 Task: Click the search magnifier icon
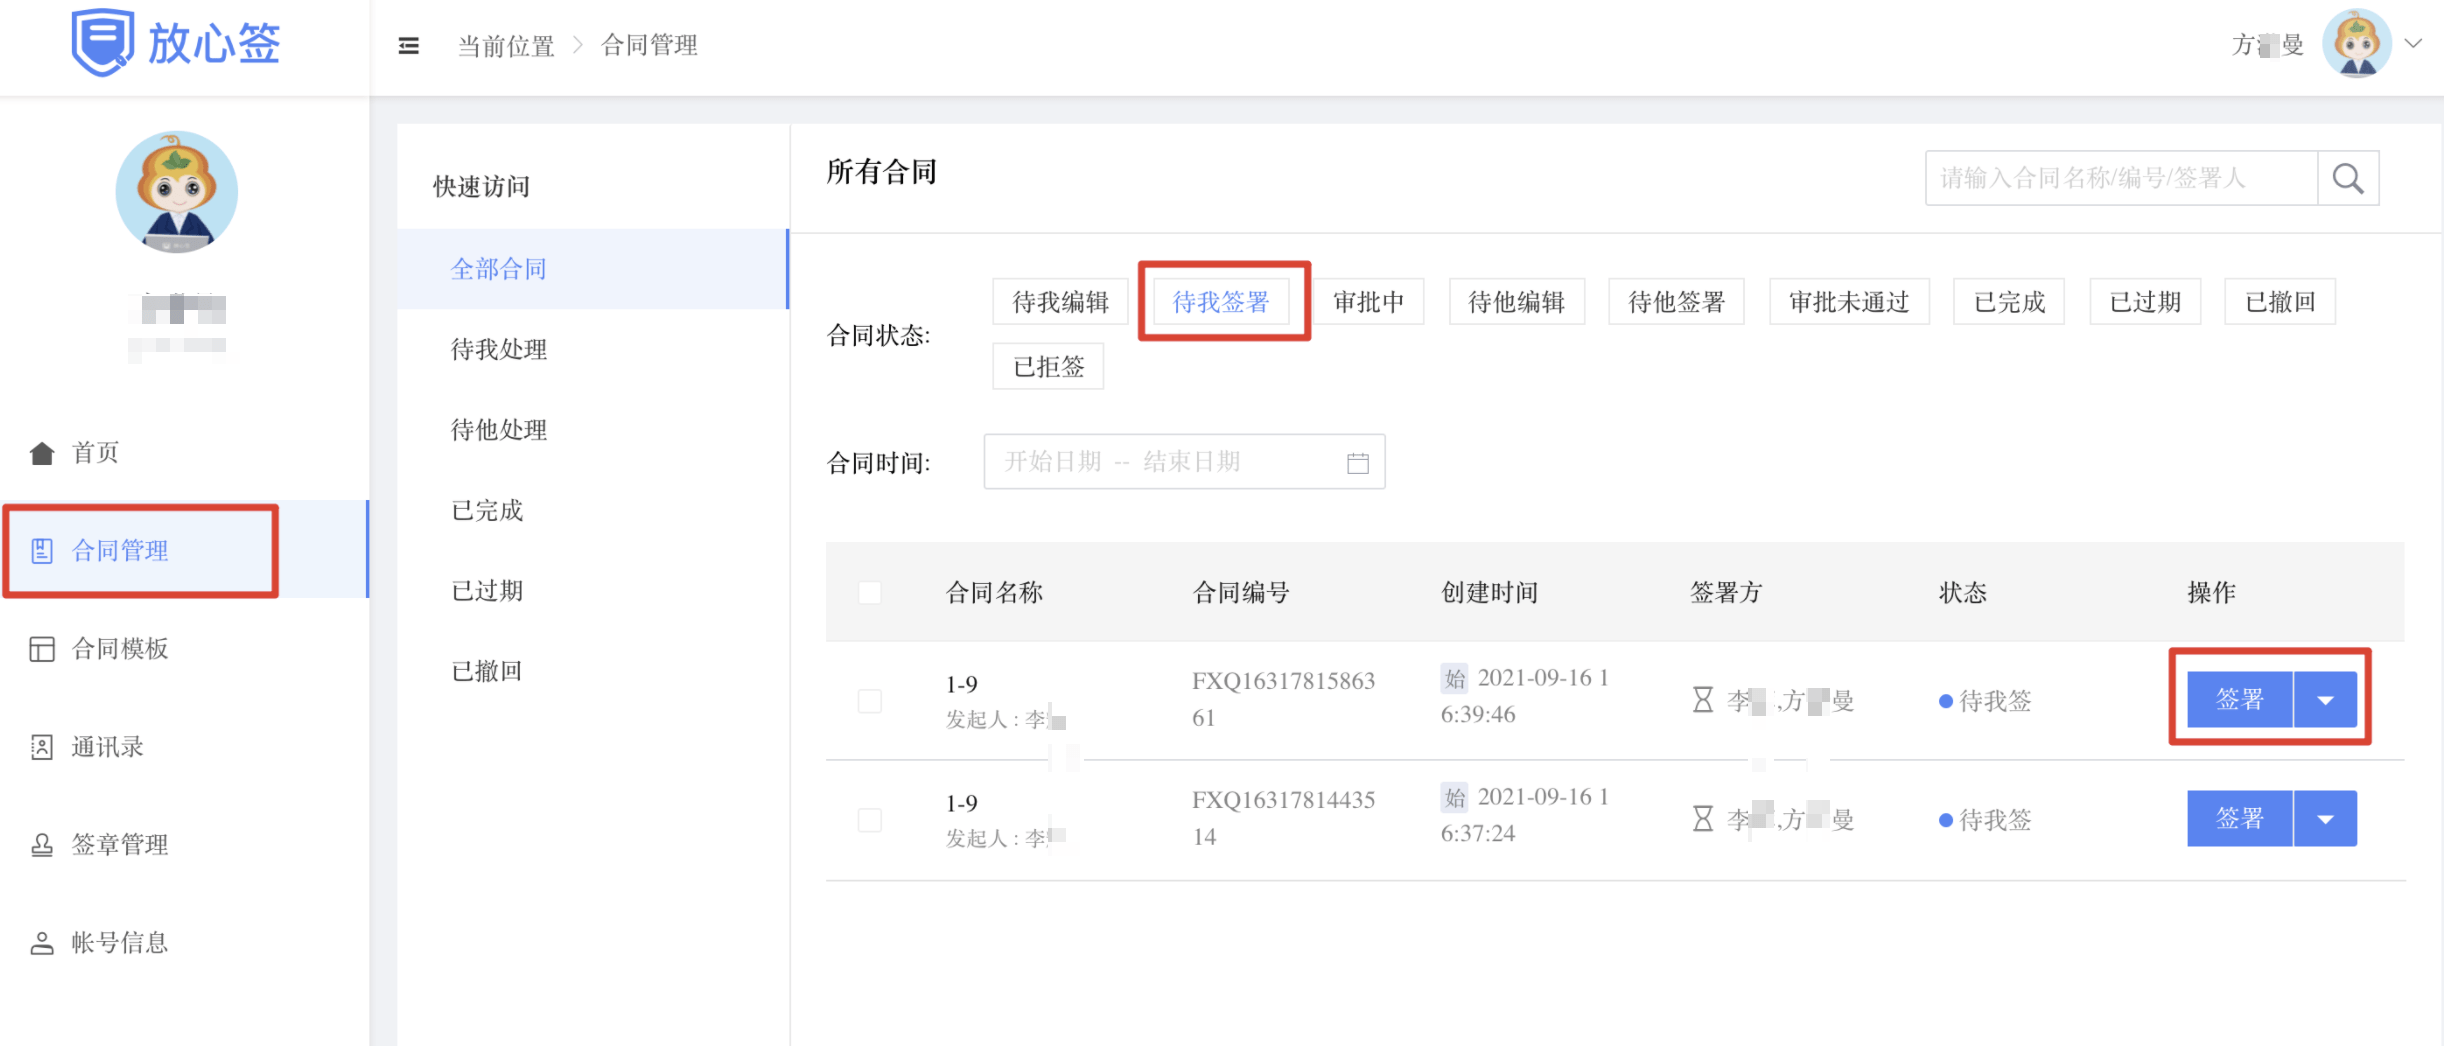click(2348, 178)
